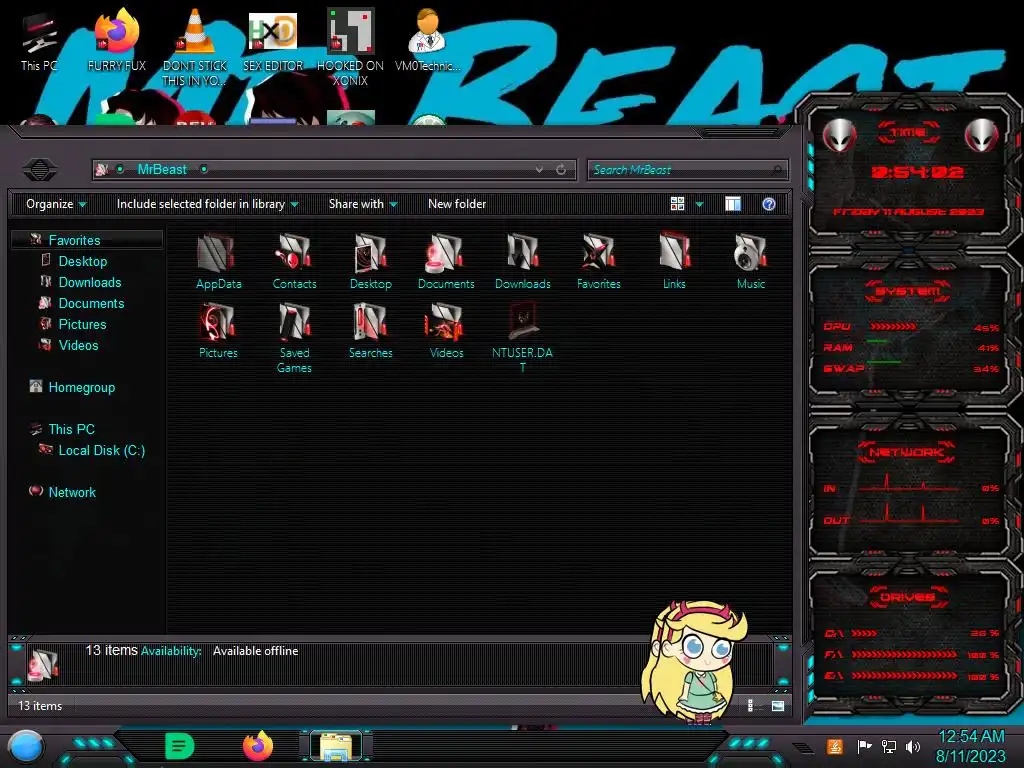Open the Organize menu
This screenshot has height=768, width=1024.
(x=56, y=204)
